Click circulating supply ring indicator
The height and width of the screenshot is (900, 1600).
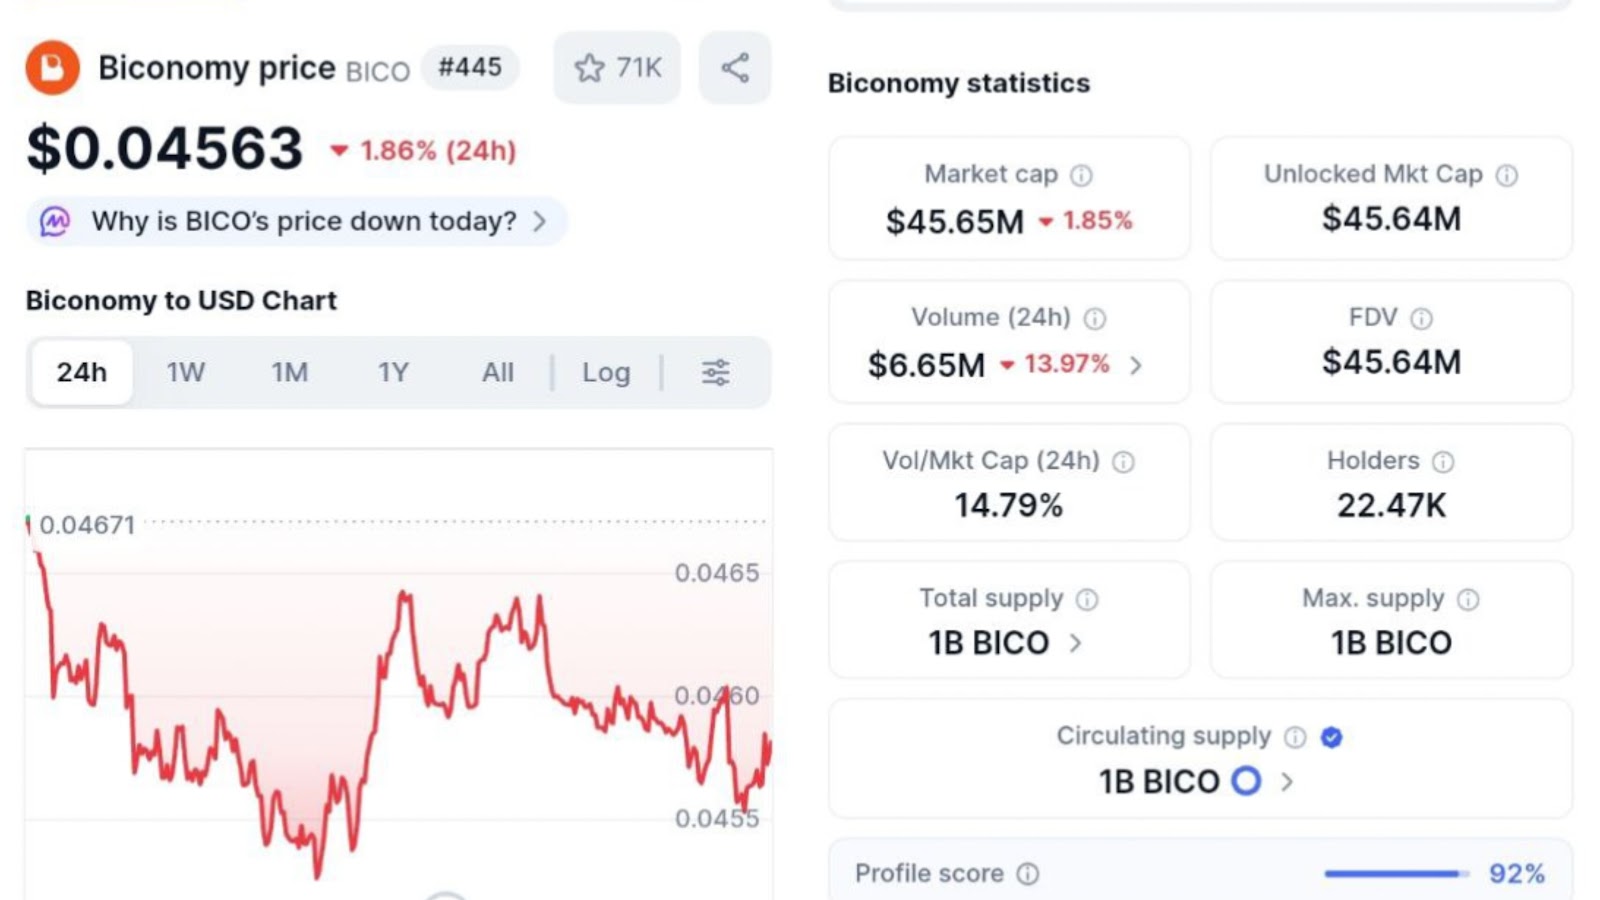(x=1246, y=781)
